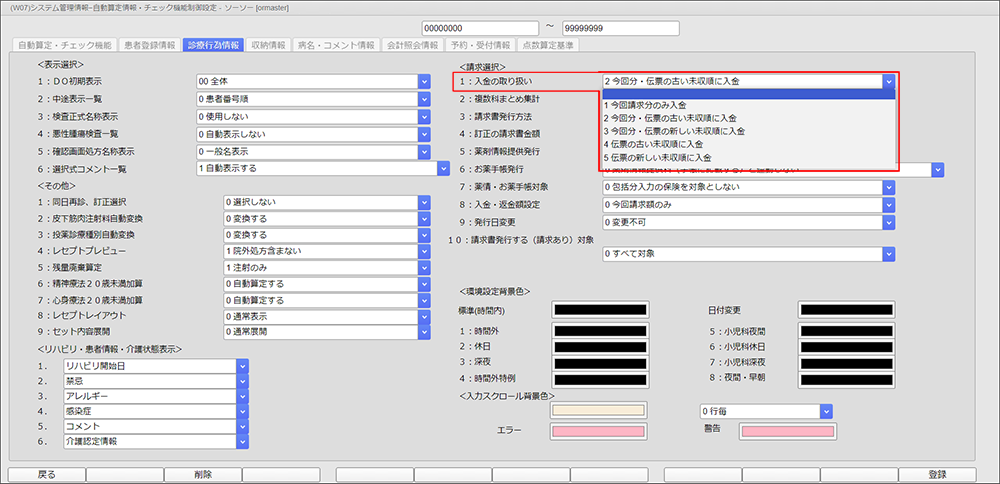
Task: Expand the 発行日変更 dropdown
Action: click(888, 221)
